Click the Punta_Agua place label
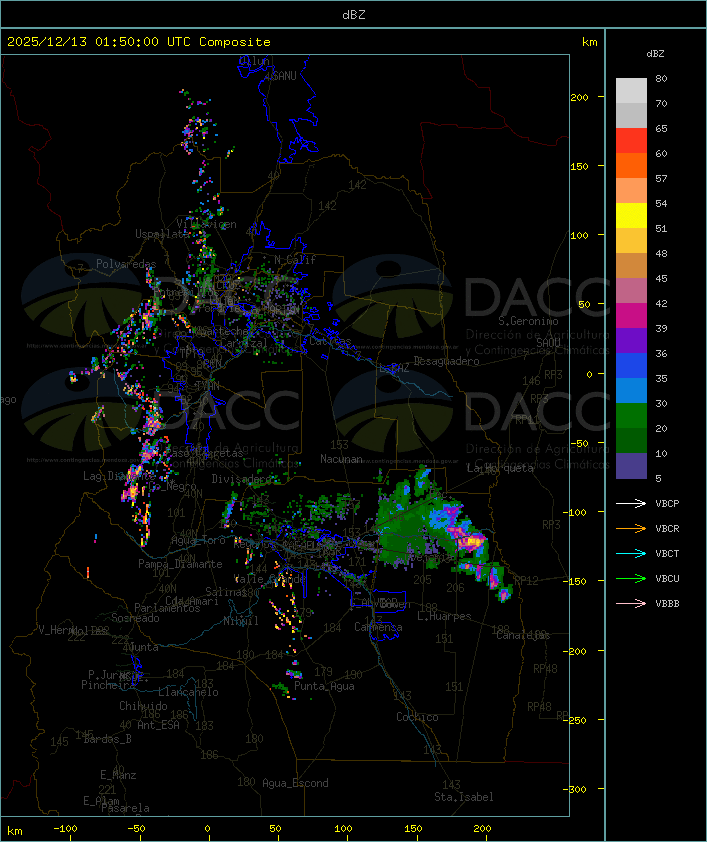The height and width of the screenshot is (842, 707). pyautogui.click(x=324, y=686)
